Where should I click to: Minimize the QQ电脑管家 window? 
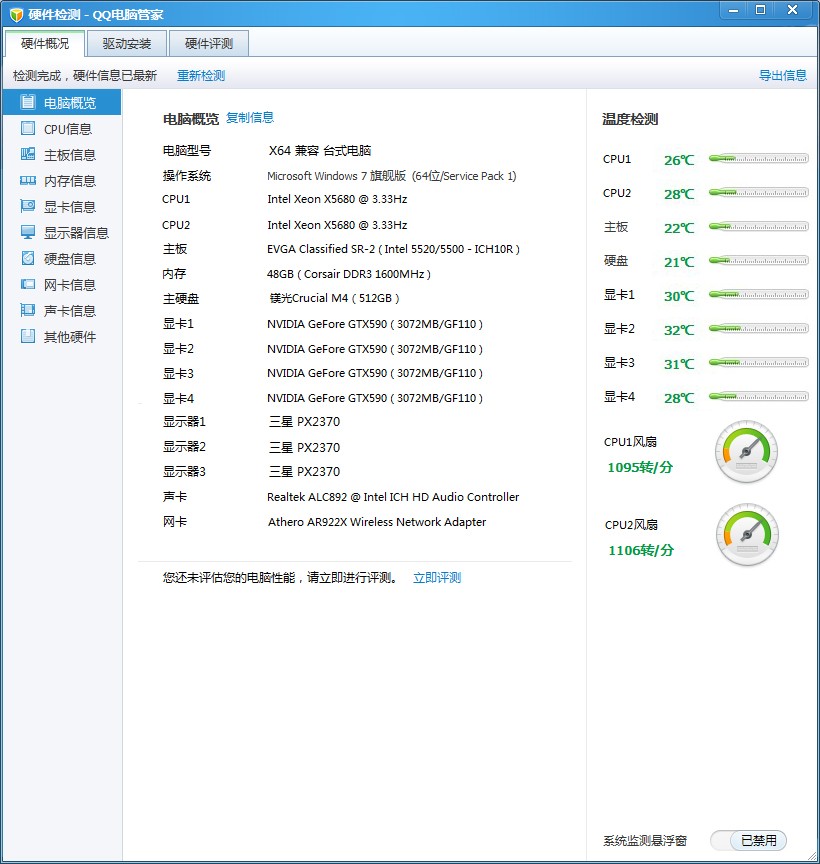[x=733, y=10]
